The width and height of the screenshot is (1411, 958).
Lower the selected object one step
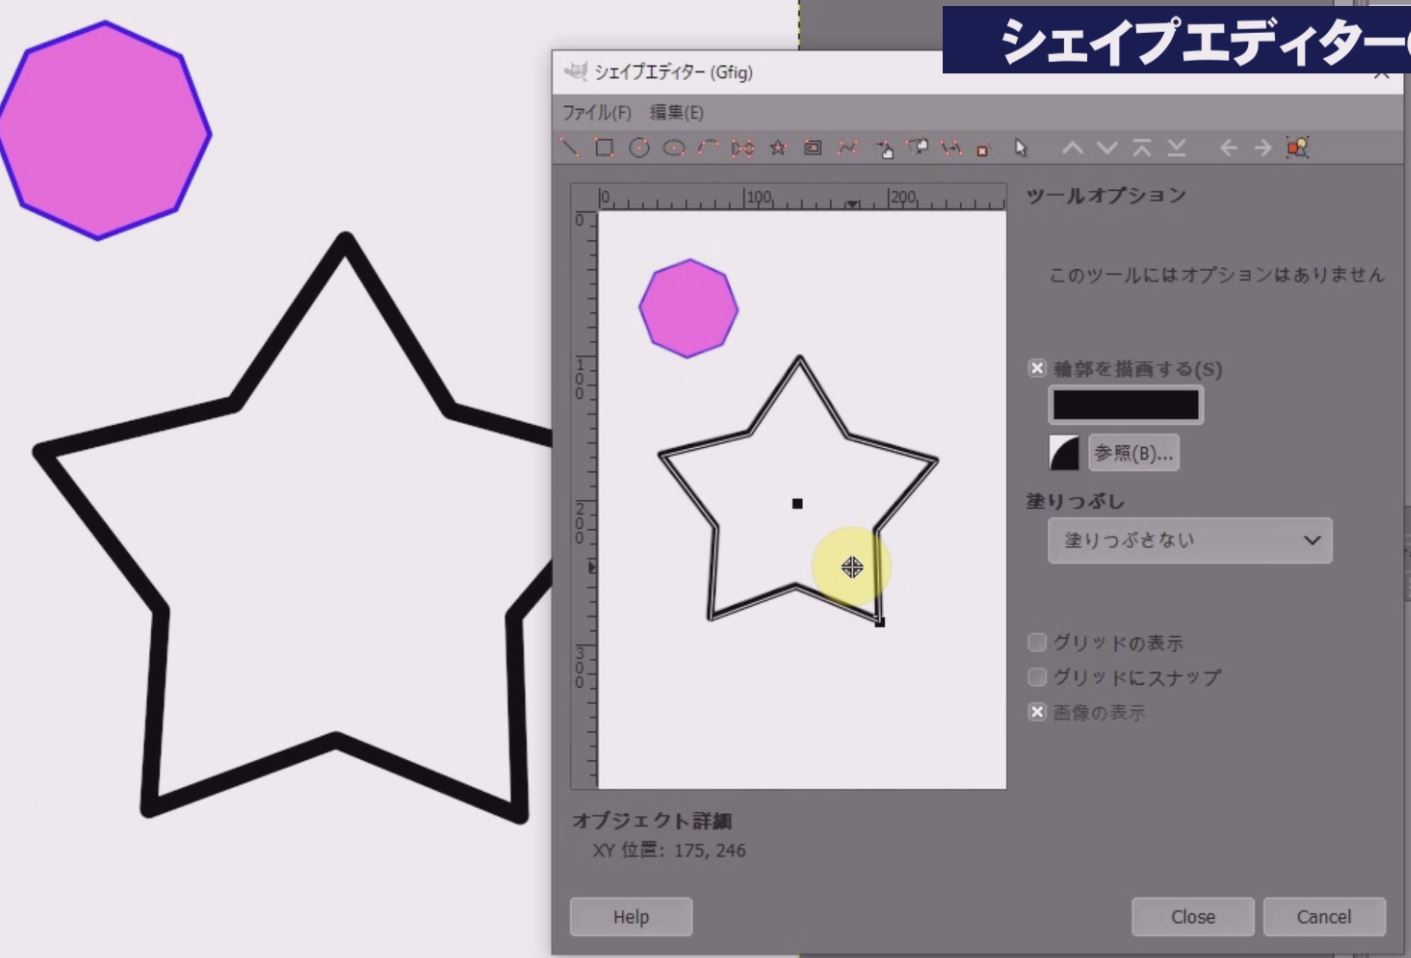[1107, 148]
